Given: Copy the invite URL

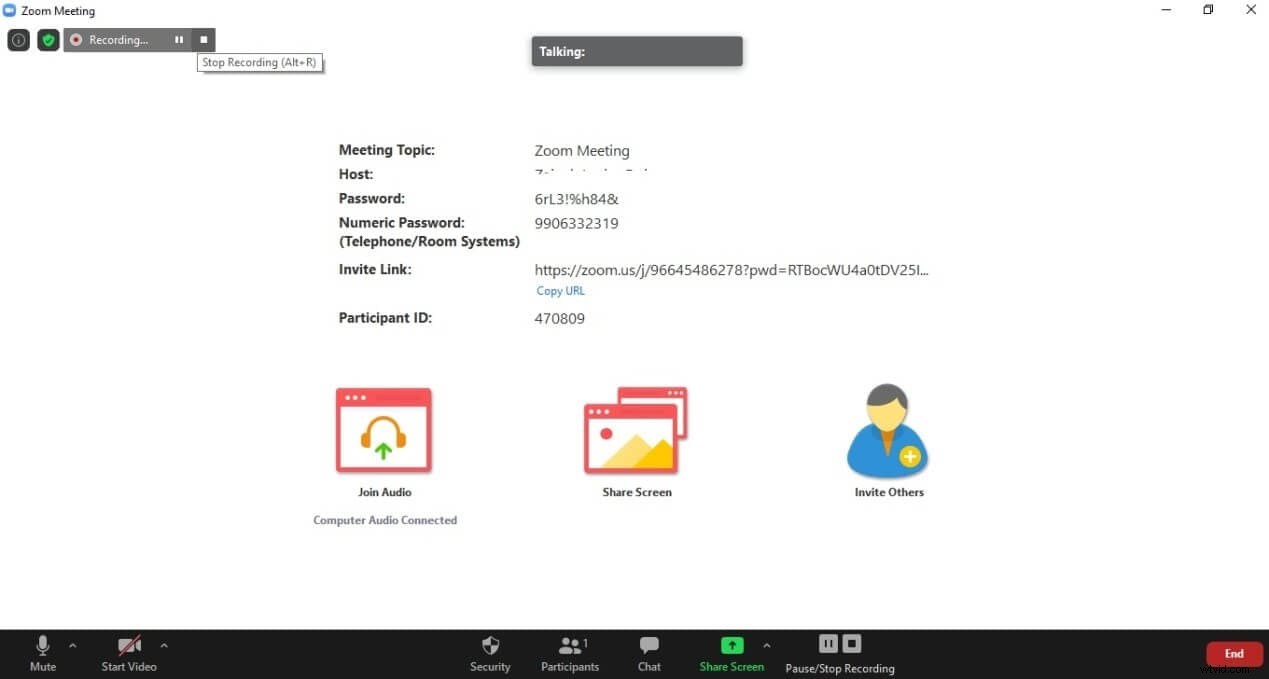Looking at the screenshot, I should click(x=560, y=290).
